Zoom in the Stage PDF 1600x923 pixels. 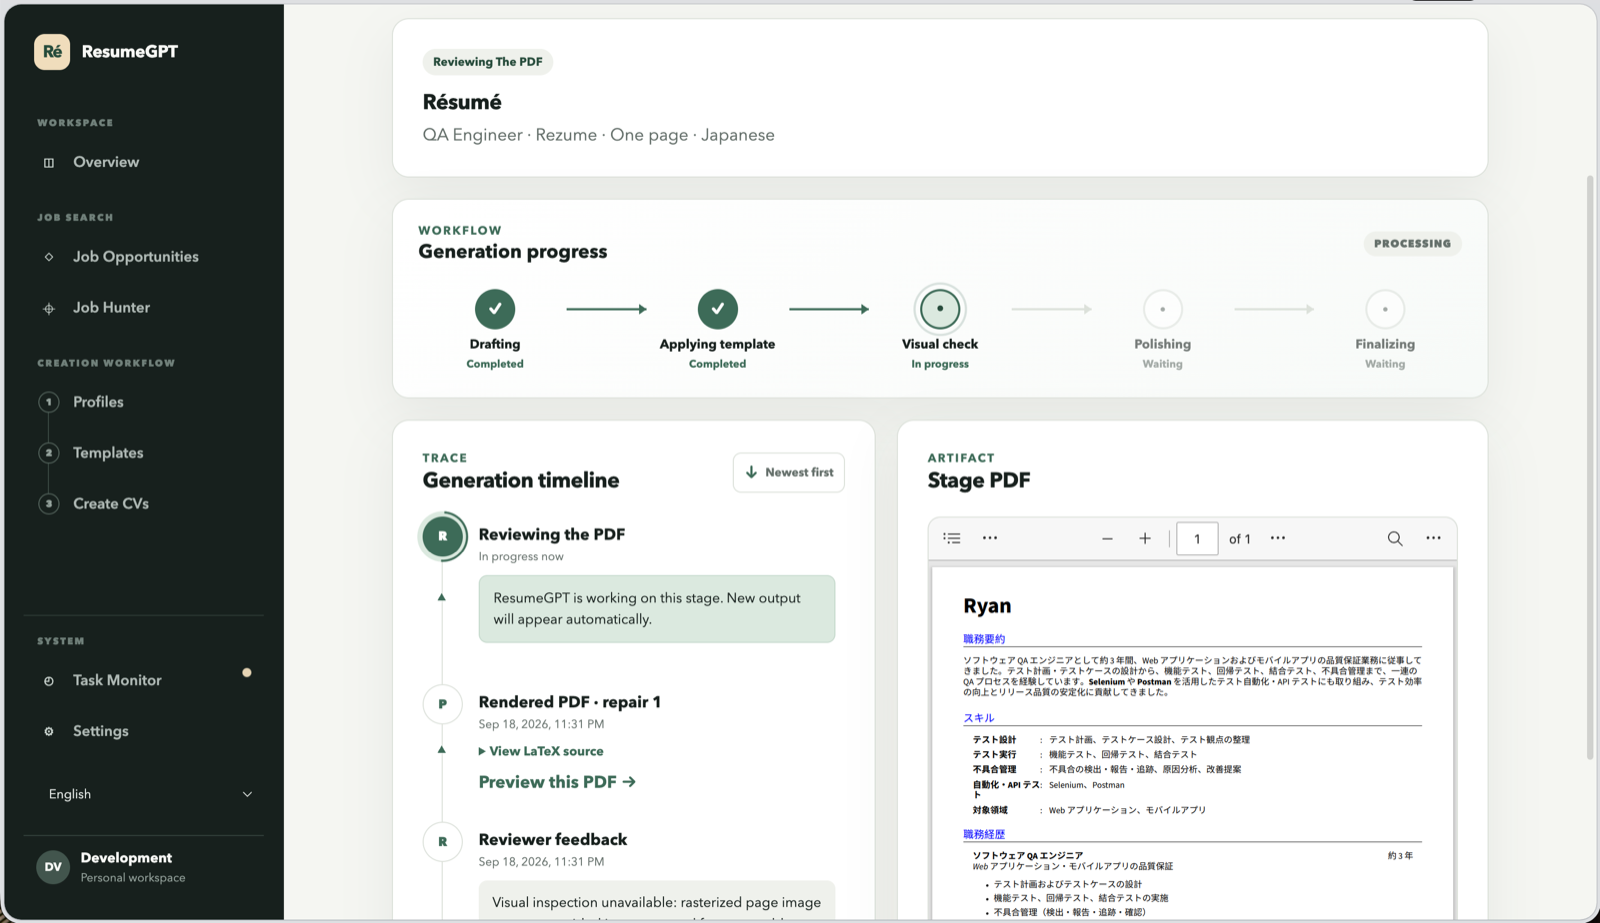click(x=1145, y=538)
